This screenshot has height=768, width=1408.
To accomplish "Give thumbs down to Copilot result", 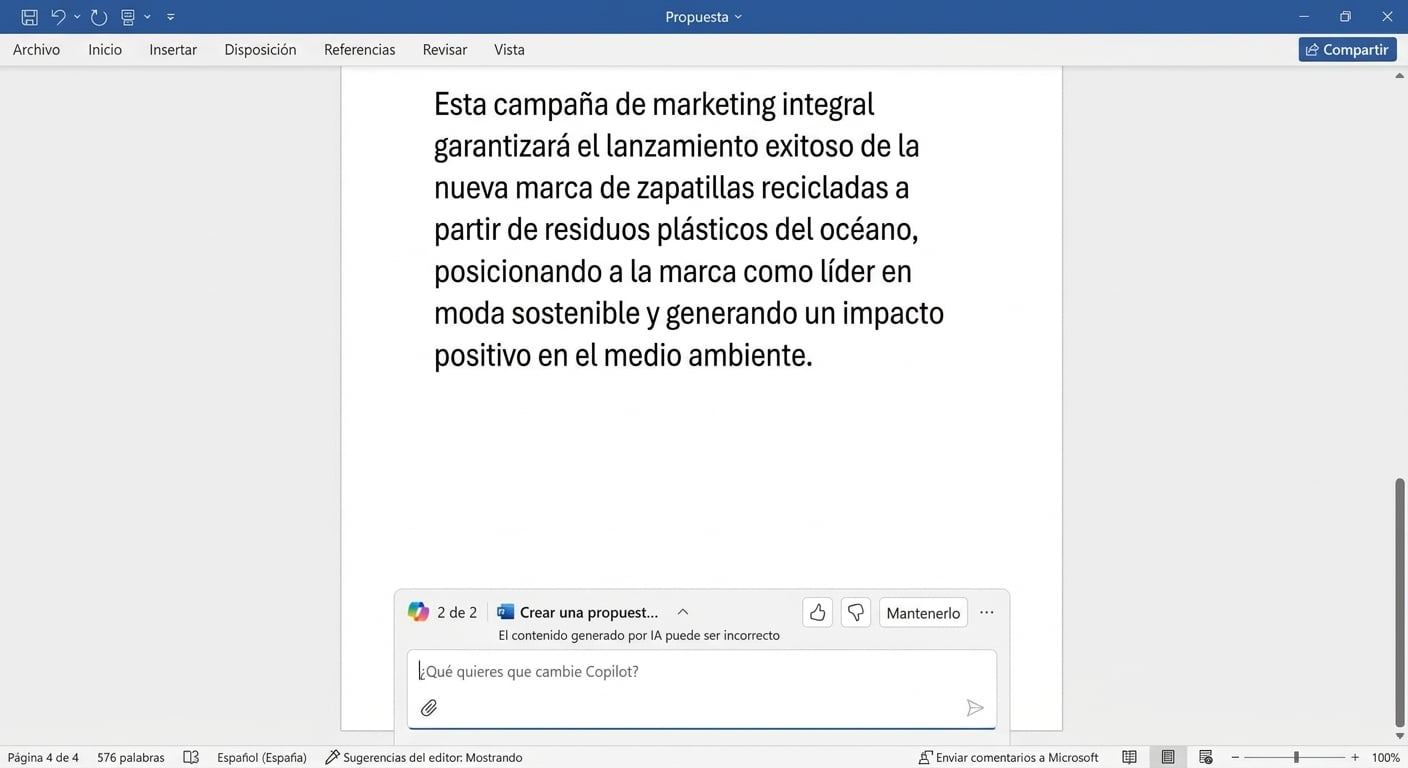I will 856,612.
